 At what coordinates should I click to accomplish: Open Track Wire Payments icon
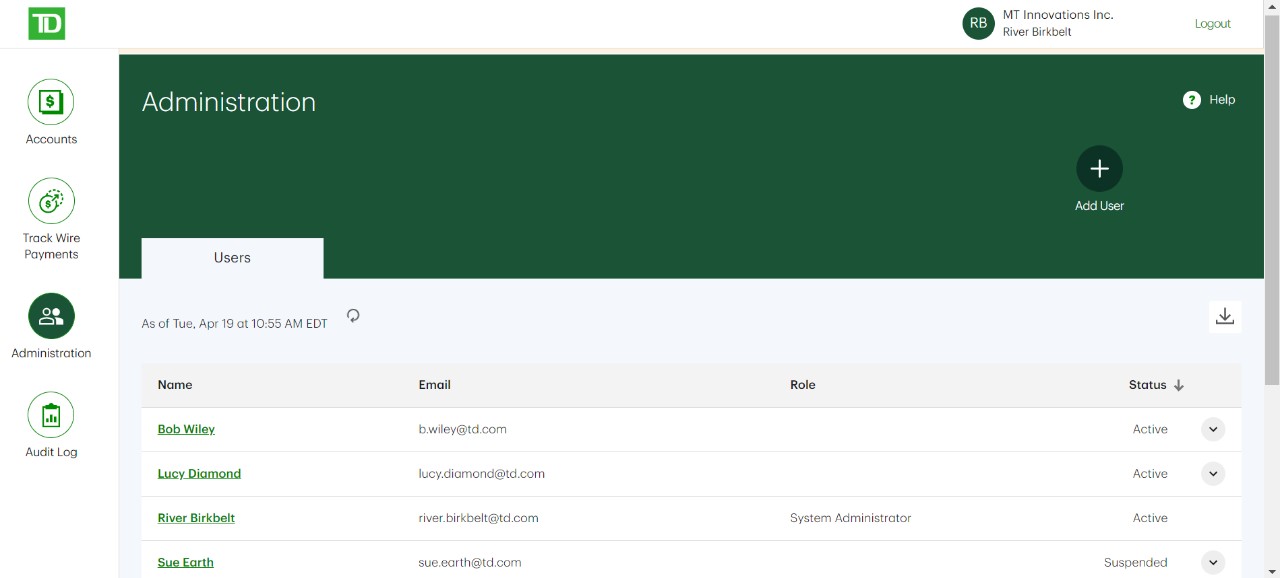(51, 201)
